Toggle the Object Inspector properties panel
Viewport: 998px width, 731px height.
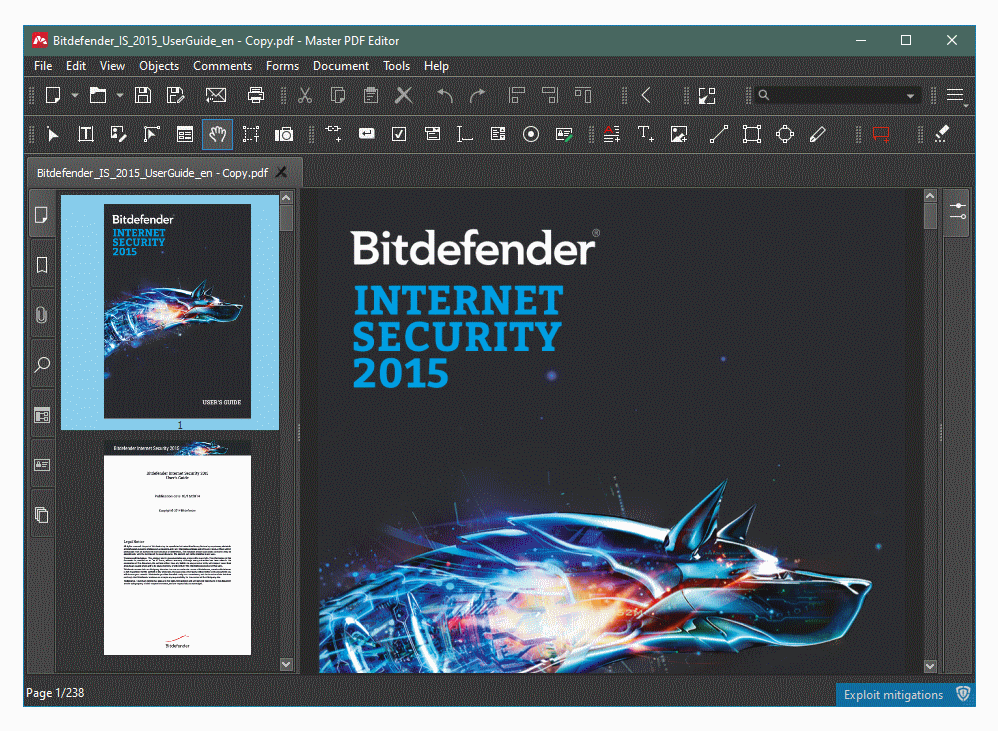pos(957,212)
